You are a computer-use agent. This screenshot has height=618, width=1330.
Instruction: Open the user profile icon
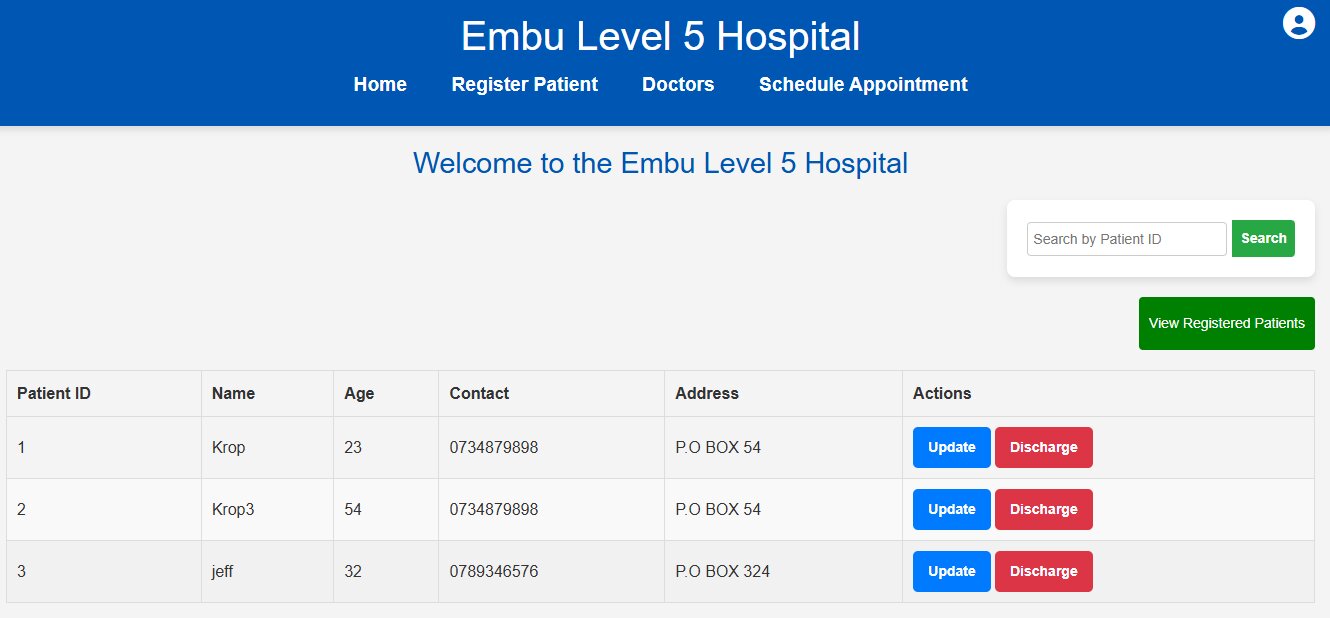pos(1298,23)
